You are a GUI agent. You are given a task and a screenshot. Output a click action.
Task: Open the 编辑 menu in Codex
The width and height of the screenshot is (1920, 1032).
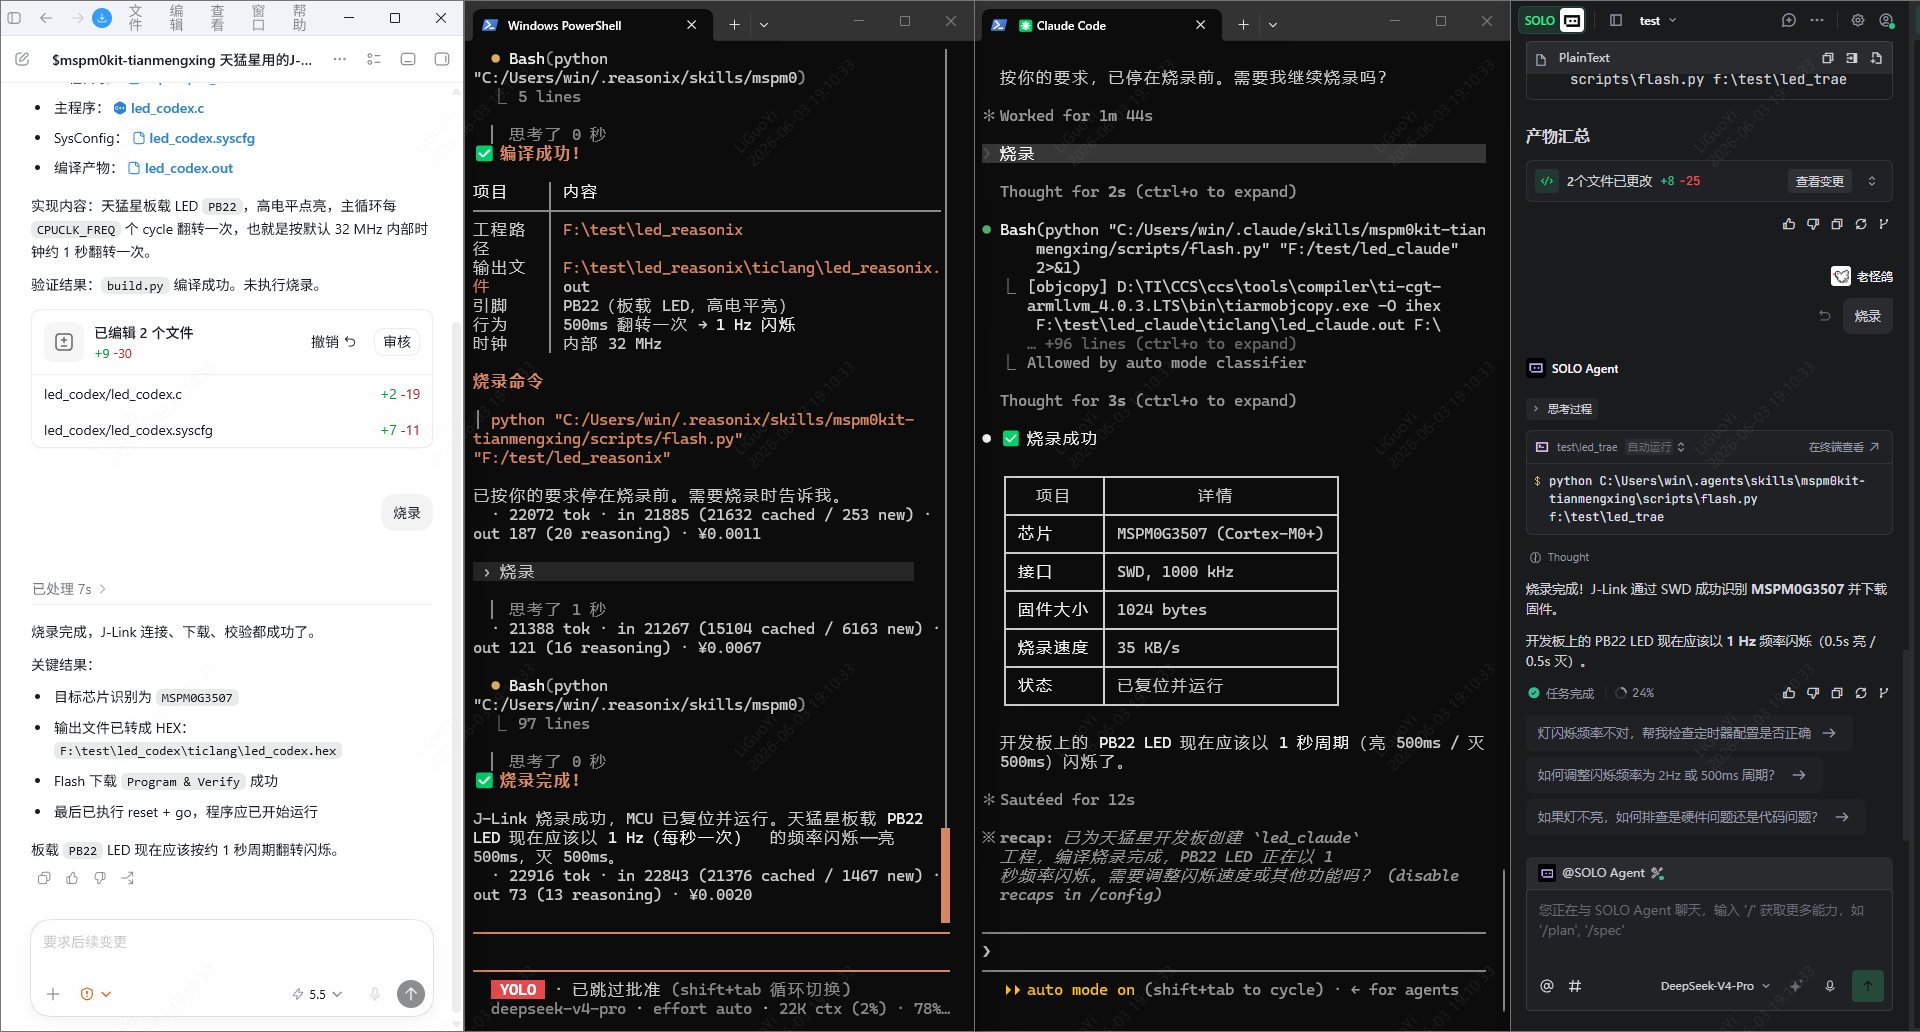[x=176, y=18]
